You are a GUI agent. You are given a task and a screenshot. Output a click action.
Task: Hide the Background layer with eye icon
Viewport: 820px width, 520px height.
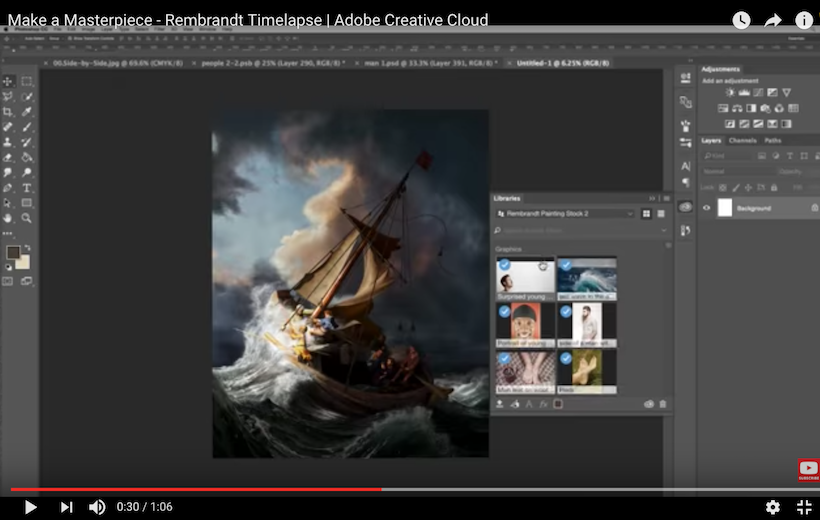[x=707, y=208]
